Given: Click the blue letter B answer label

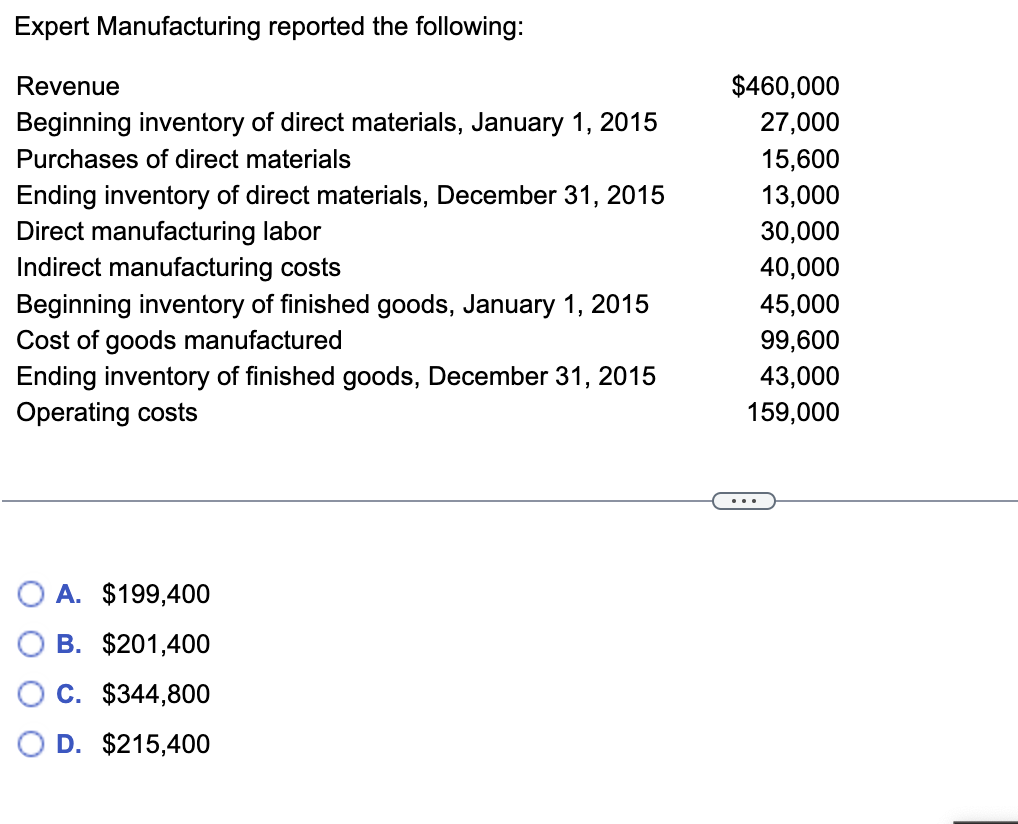Looking at the screenshot, I should (x=67, y=644).
